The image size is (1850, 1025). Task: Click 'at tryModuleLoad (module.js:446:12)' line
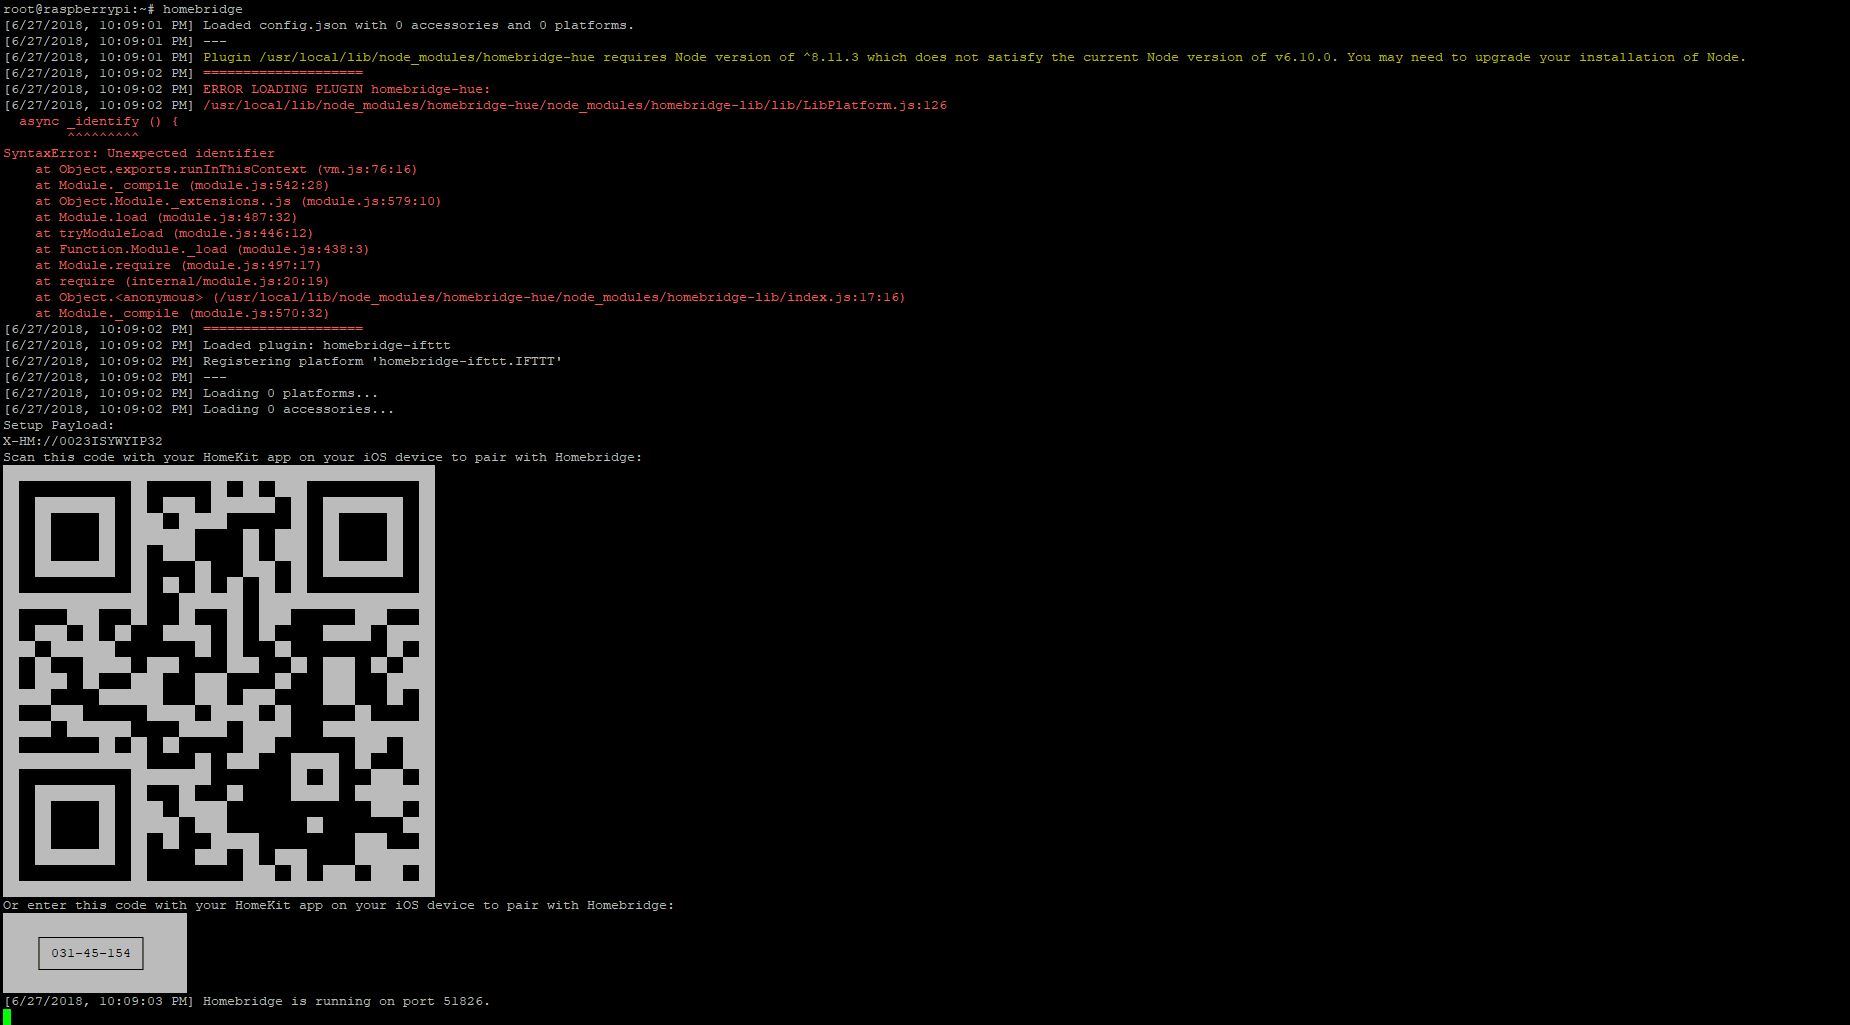point(175,233)
